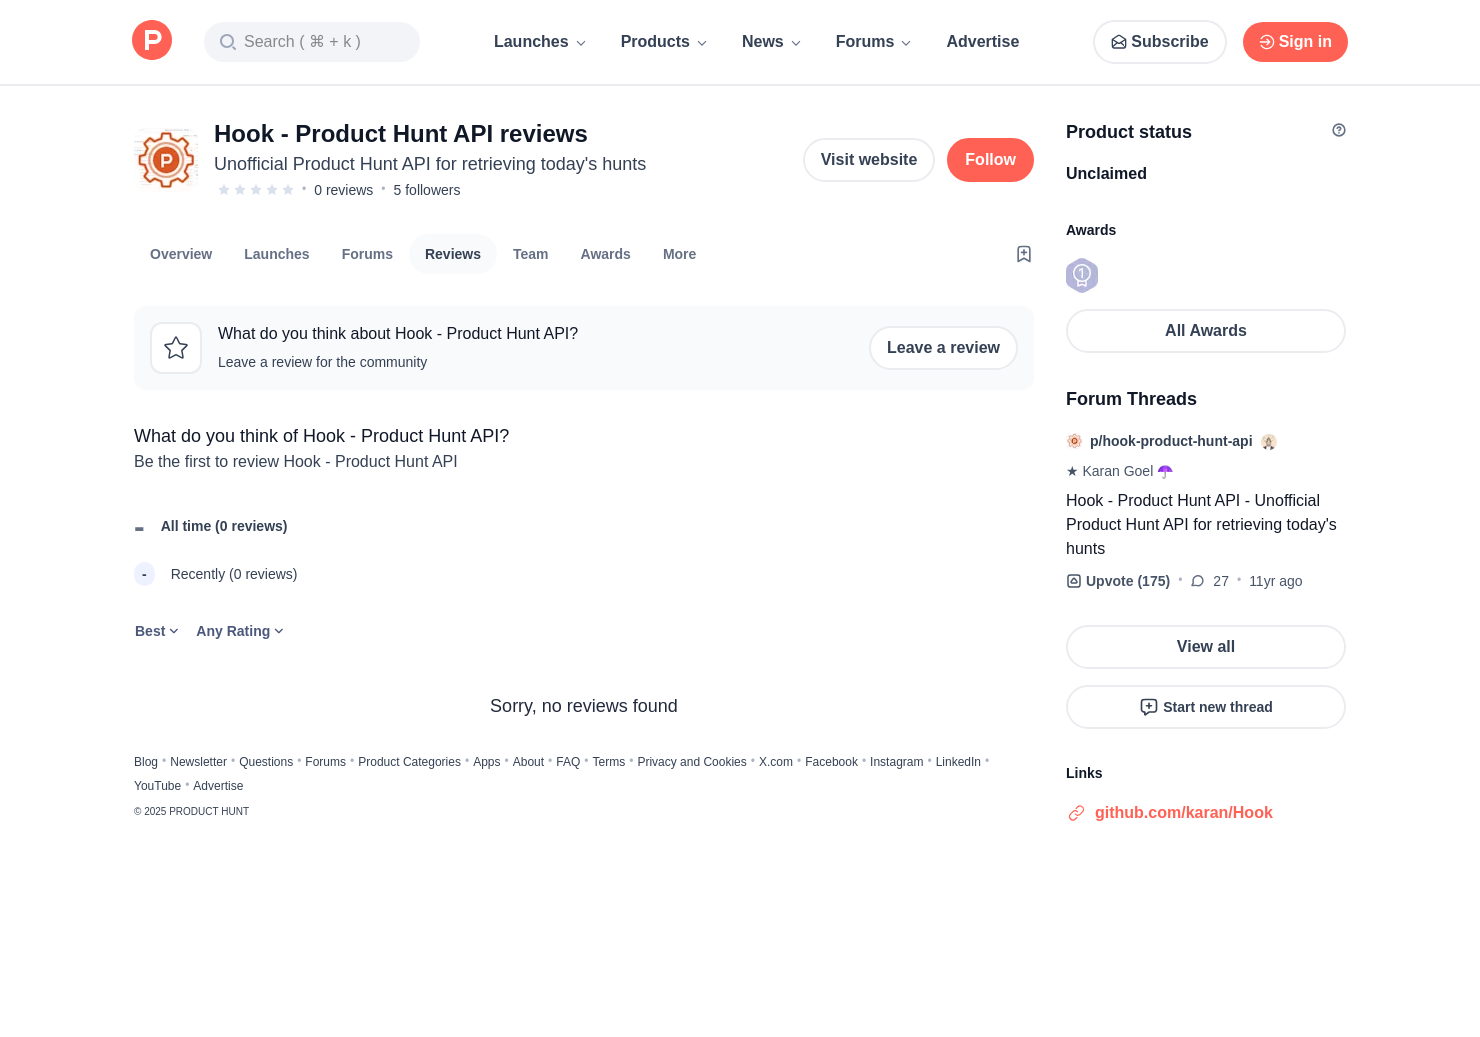Screen dimensions: 1480x1037
Task: Go to the Advertise page in header
Action: [983, 42]
